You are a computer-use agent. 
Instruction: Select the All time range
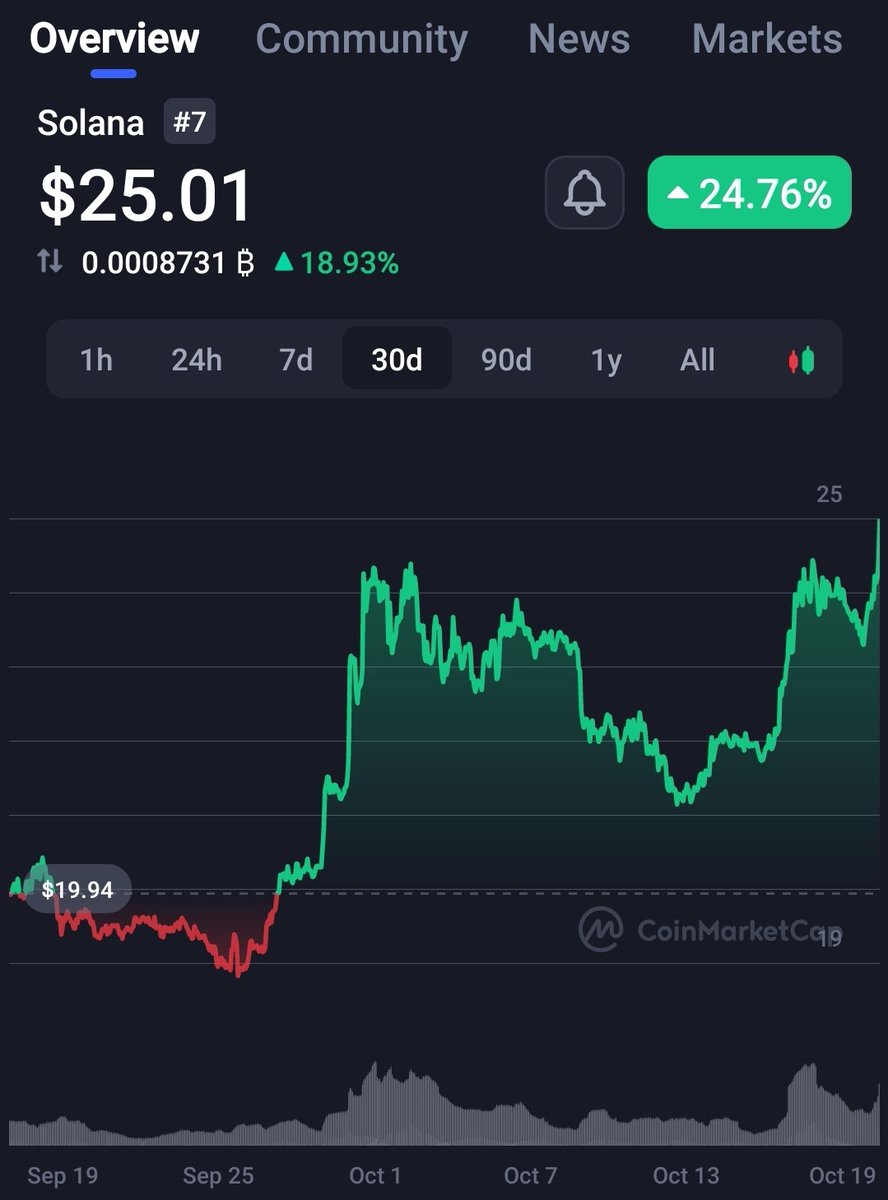pos(697,360)
